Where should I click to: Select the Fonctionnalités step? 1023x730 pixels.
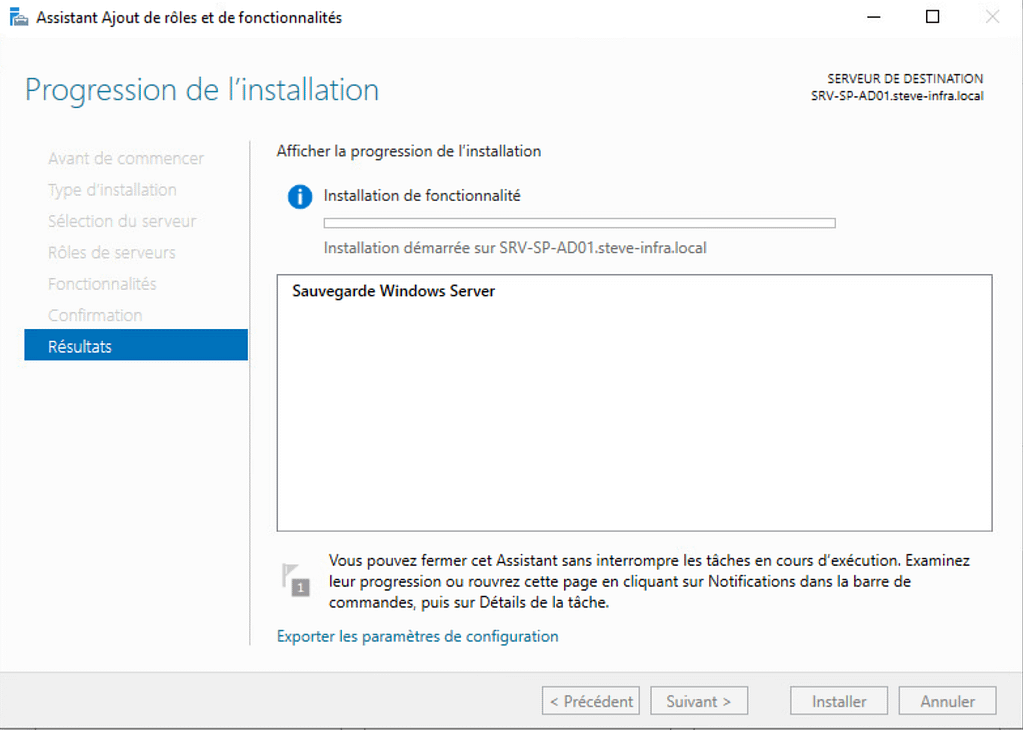(102, 284)
